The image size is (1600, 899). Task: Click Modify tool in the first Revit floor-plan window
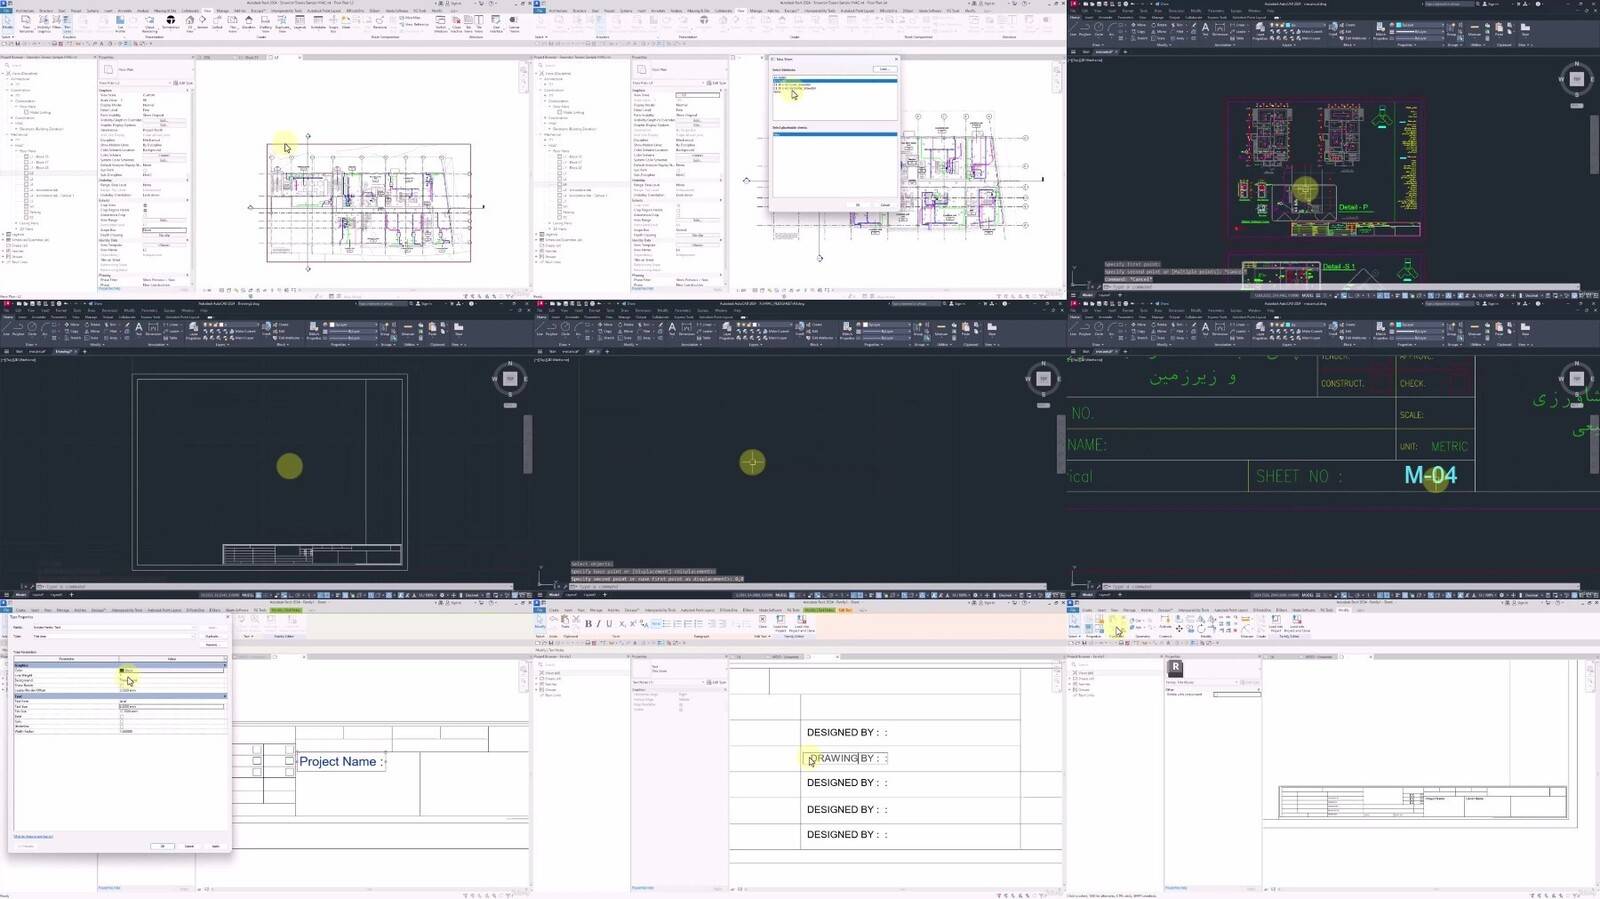(7, 21)
